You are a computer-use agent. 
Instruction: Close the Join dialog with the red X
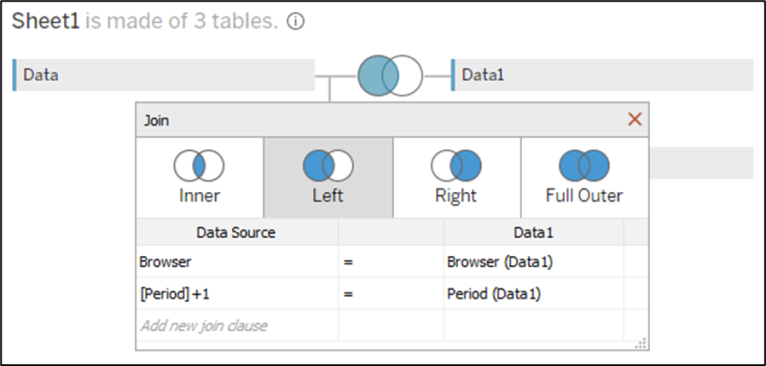635,119
